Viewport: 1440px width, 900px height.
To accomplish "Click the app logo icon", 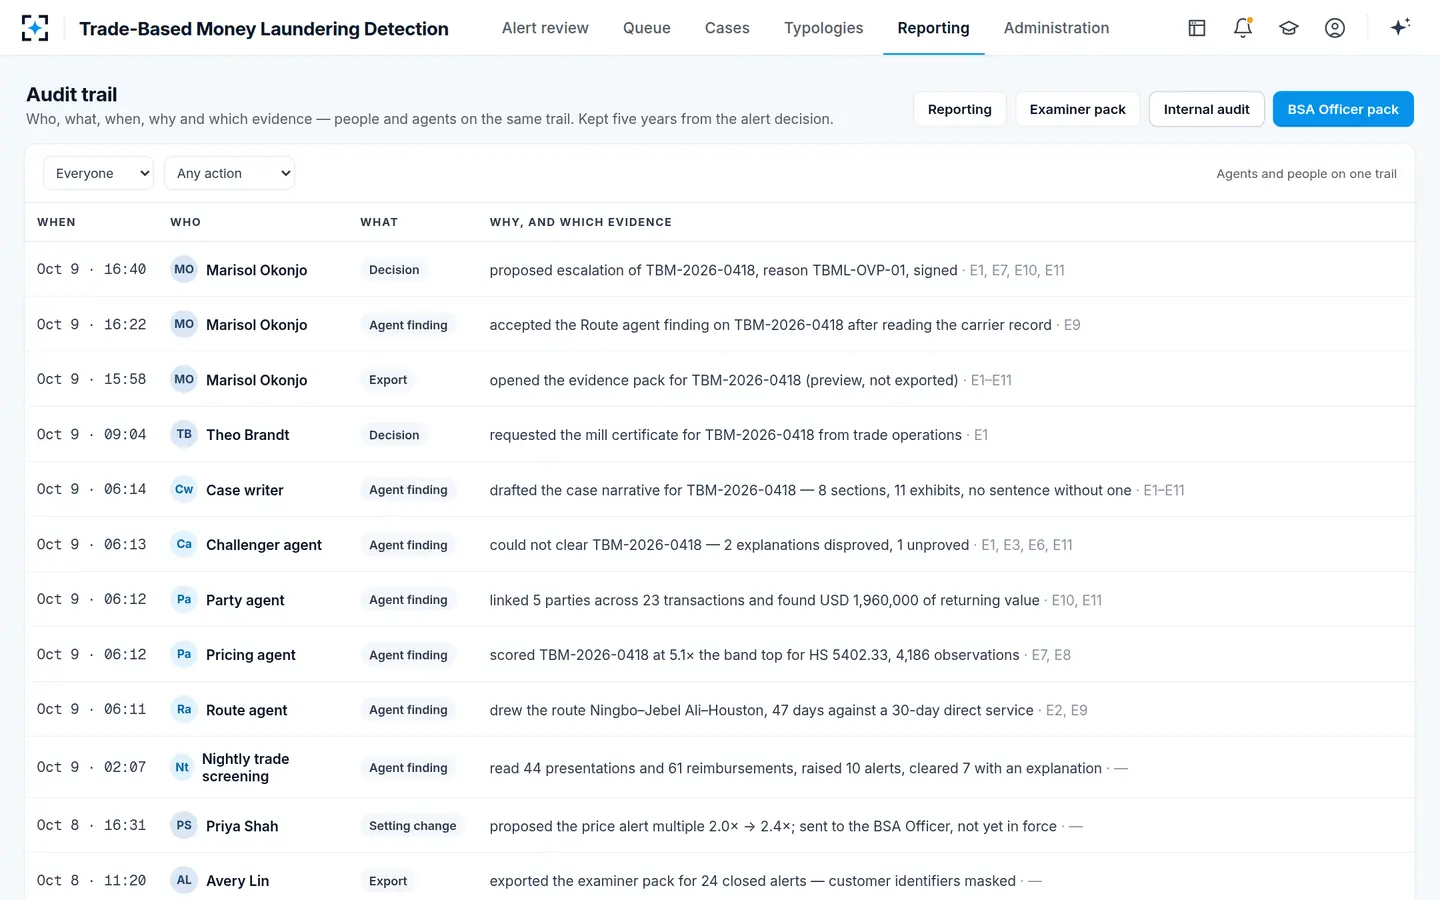I will (35, 28).
